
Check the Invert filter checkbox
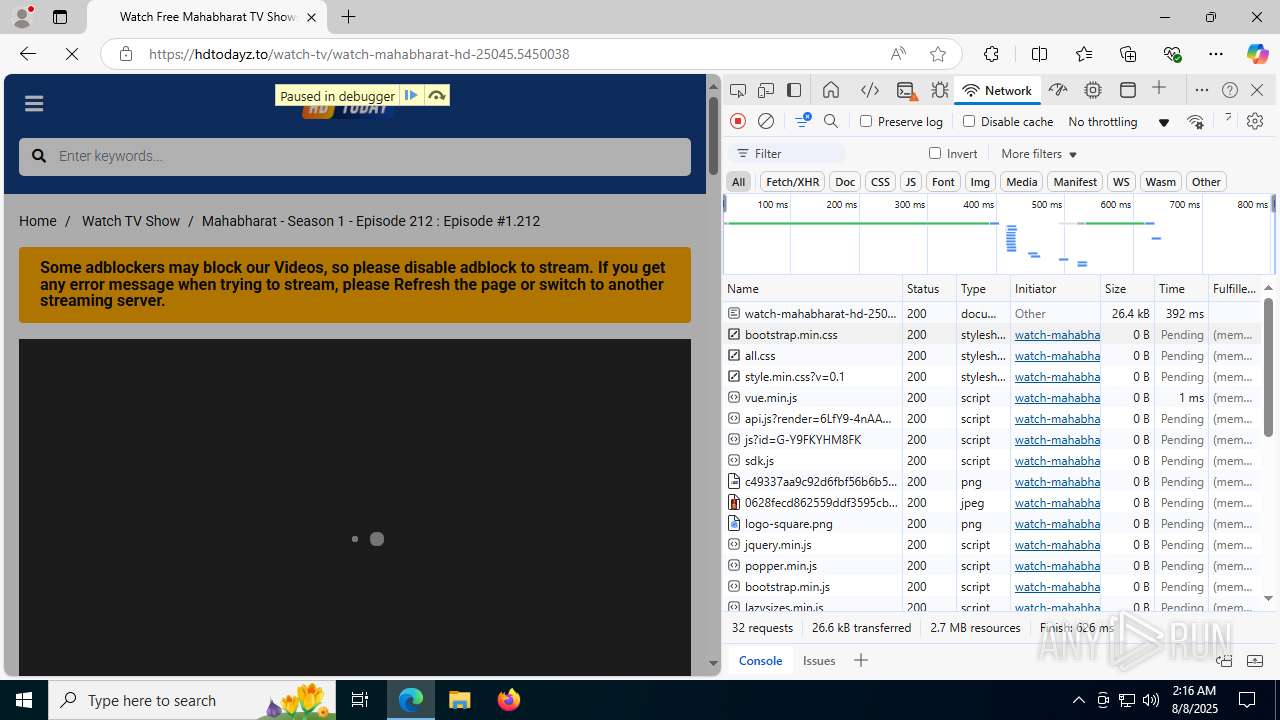tap(935, 153)
